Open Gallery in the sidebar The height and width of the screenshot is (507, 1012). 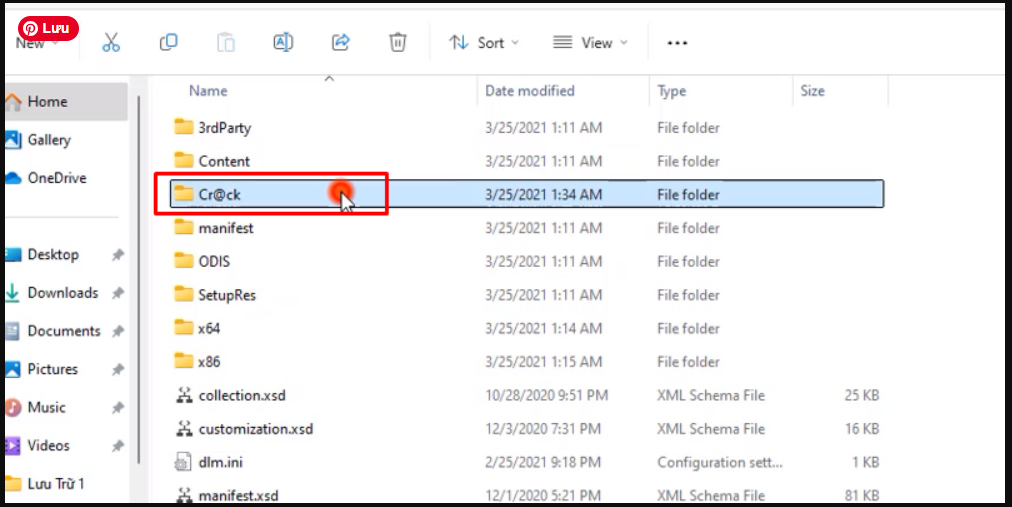click(x=49, y=140)
